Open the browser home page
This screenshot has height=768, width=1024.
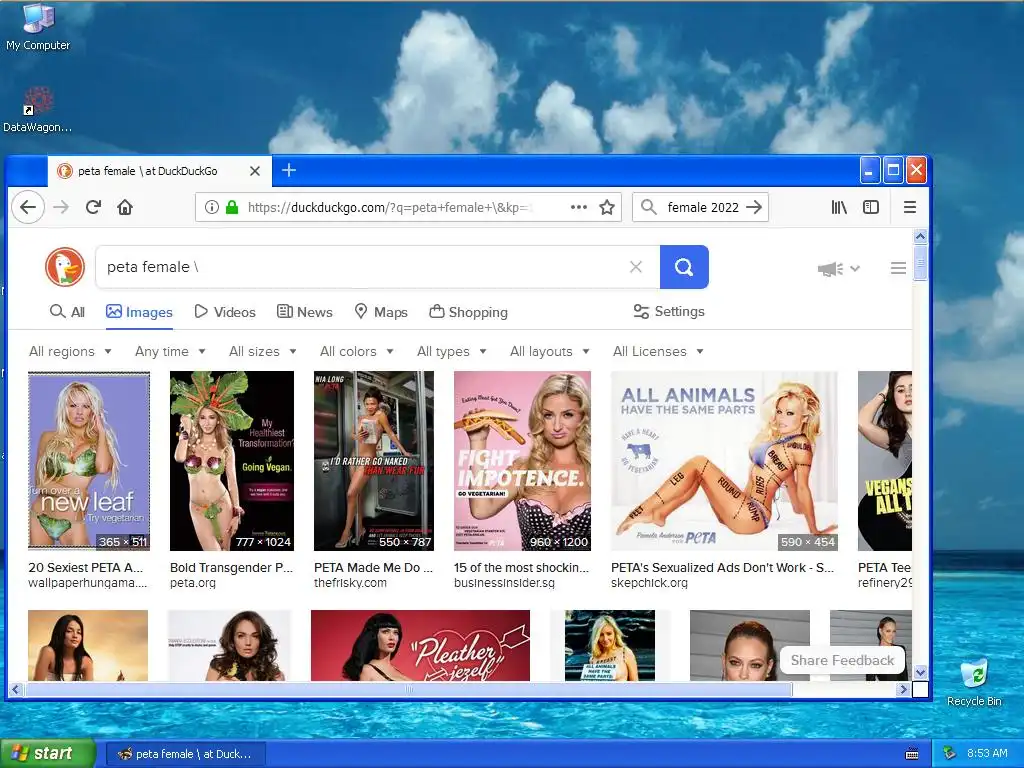(125, 208)
